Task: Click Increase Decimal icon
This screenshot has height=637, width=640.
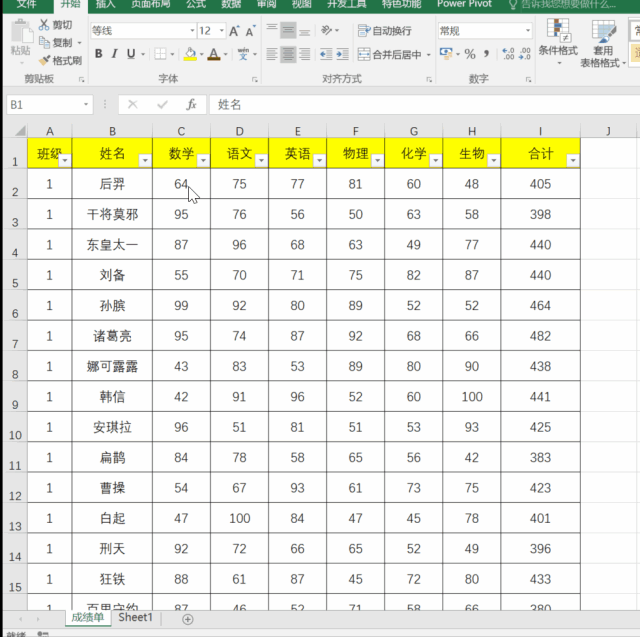Action: coord(508,54)
